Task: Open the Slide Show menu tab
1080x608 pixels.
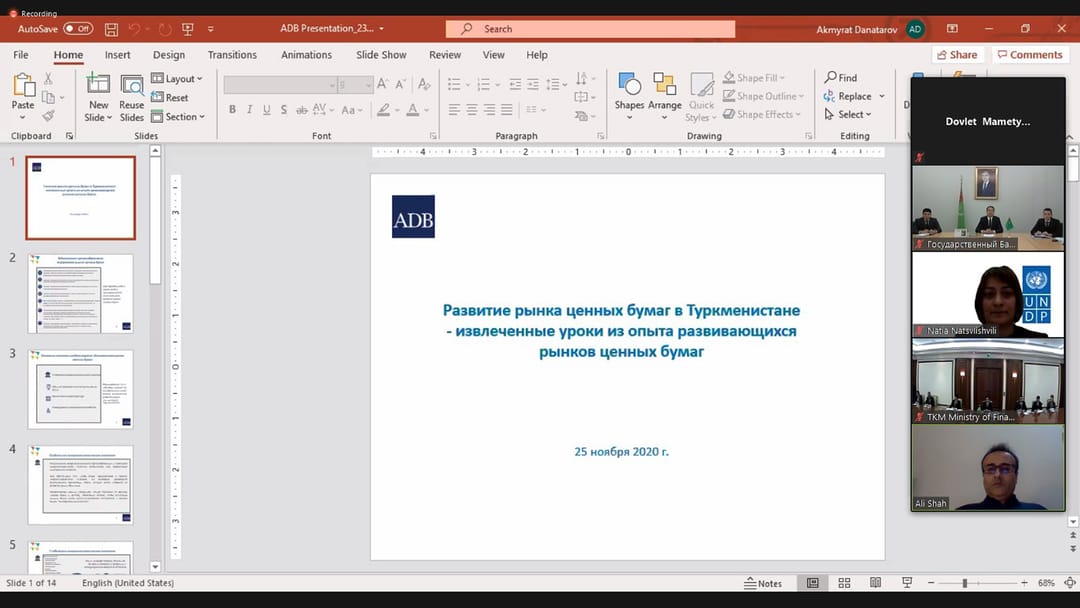Action: click(381, 55)
